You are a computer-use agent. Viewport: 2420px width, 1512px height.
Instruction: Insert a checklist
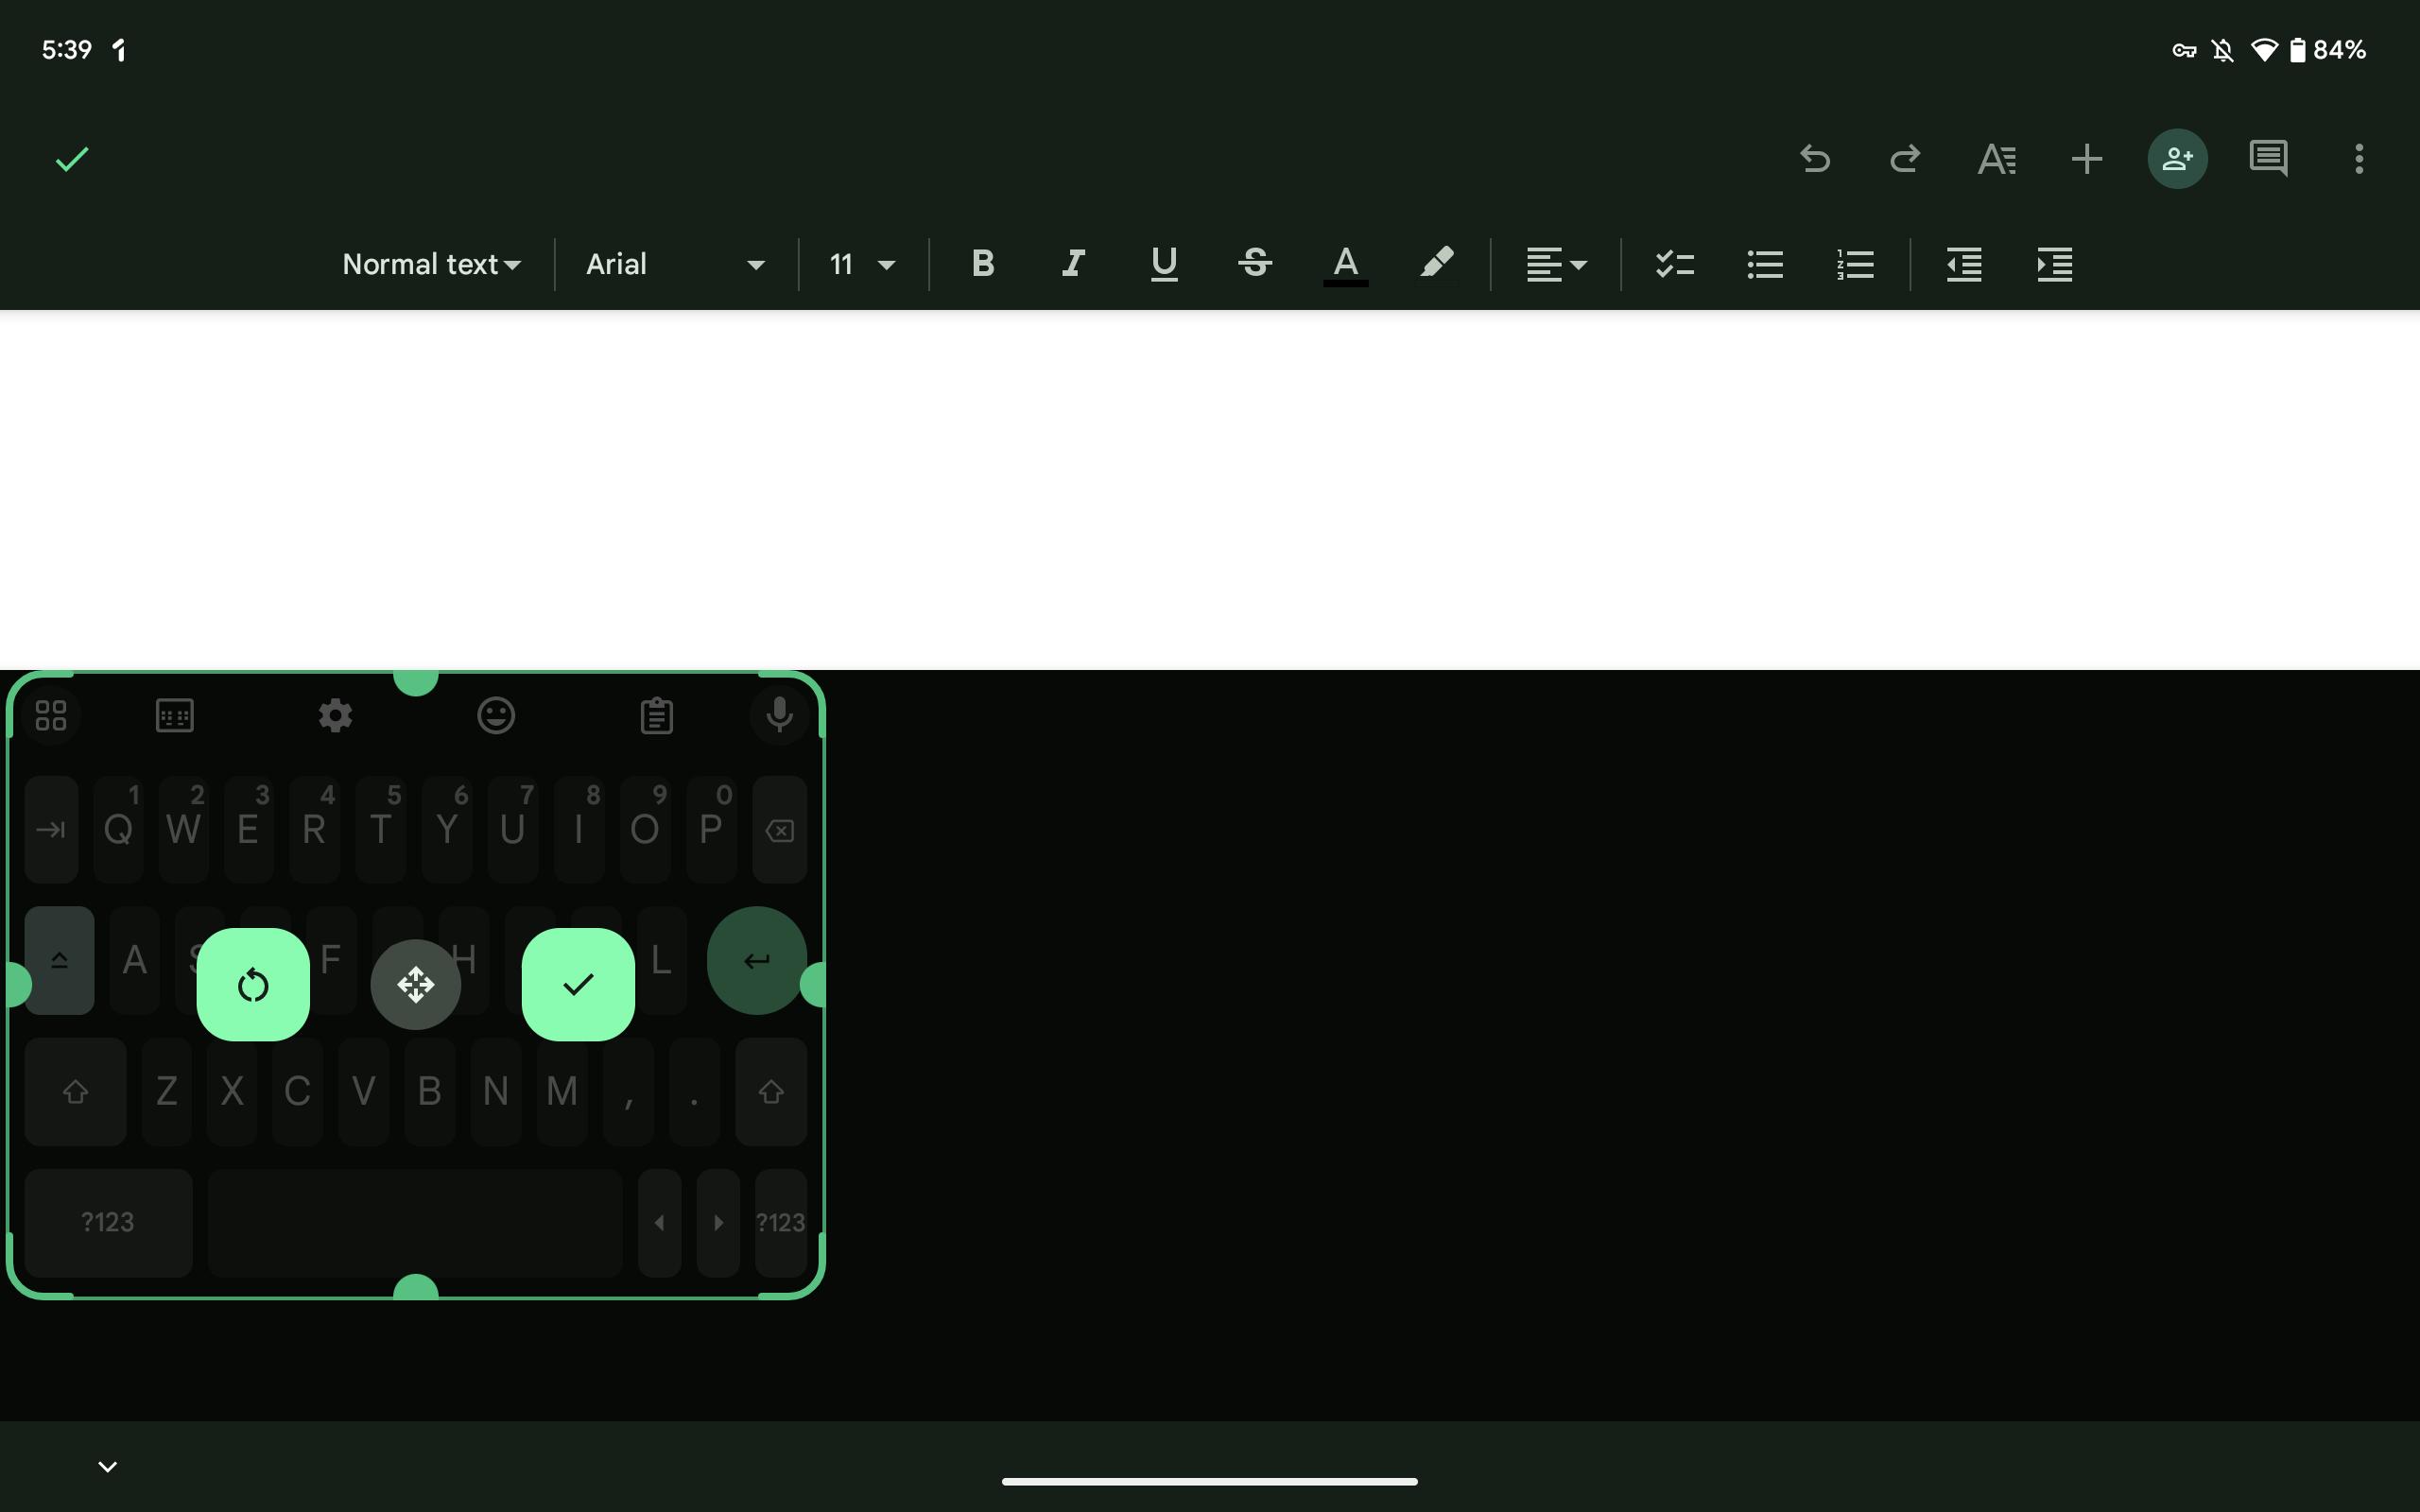[x=1673, y=263]
